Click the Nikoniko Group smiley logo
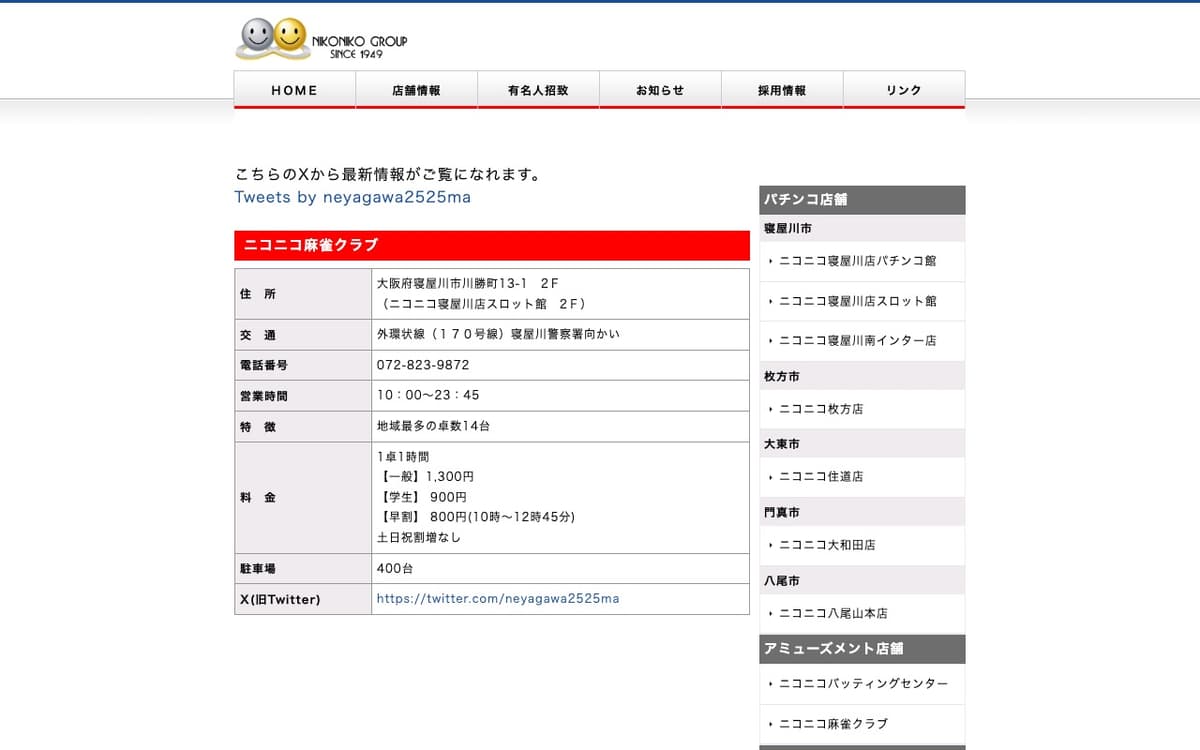Viewport: 1200px width, 750px height. point(321,40)
